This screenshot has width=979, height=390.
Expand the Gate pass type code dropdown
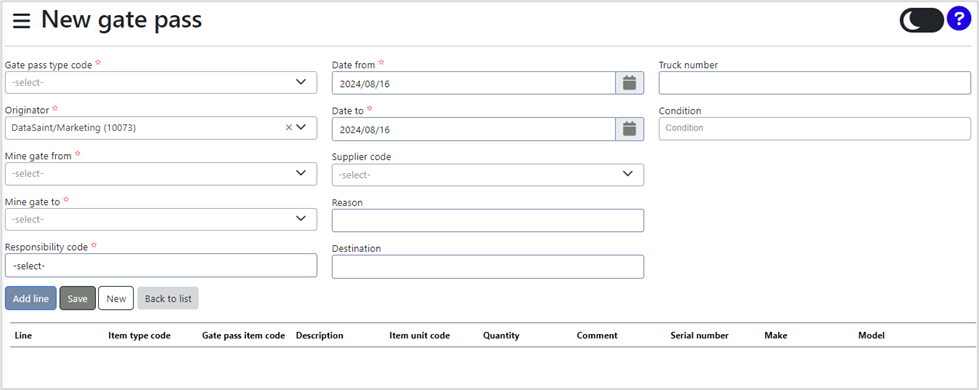click(161, 82)
